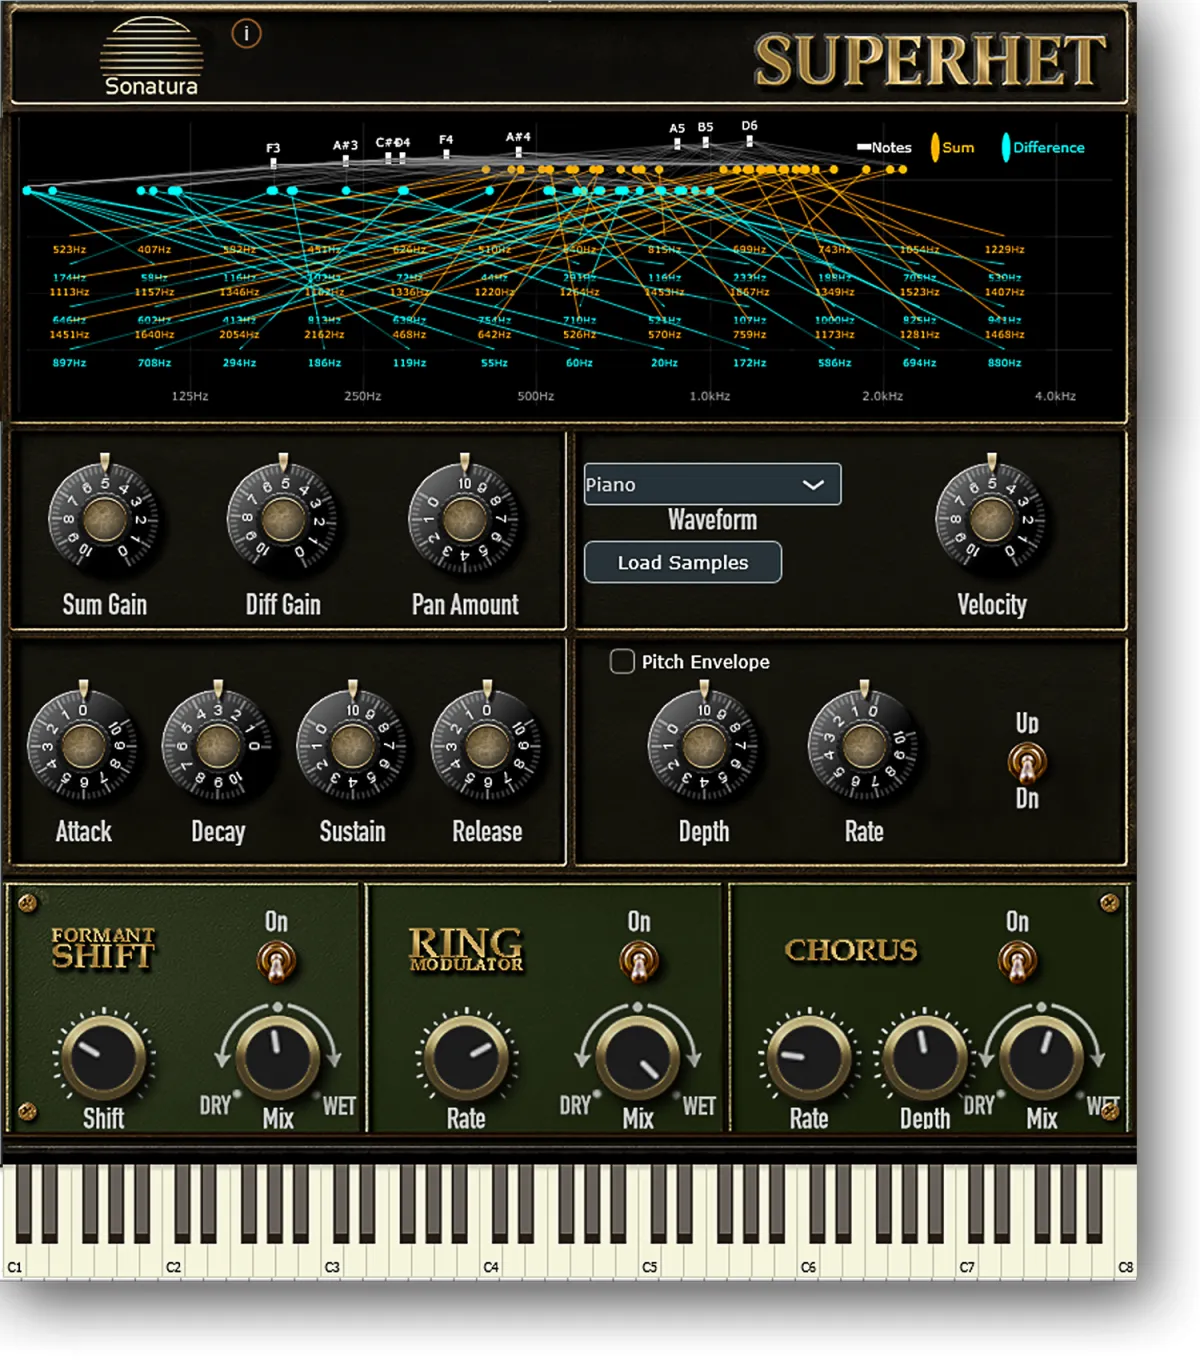Viewport: 1200px width, 1361px height.
Task: Click the Velocity knob
Action: click(991, 519)
